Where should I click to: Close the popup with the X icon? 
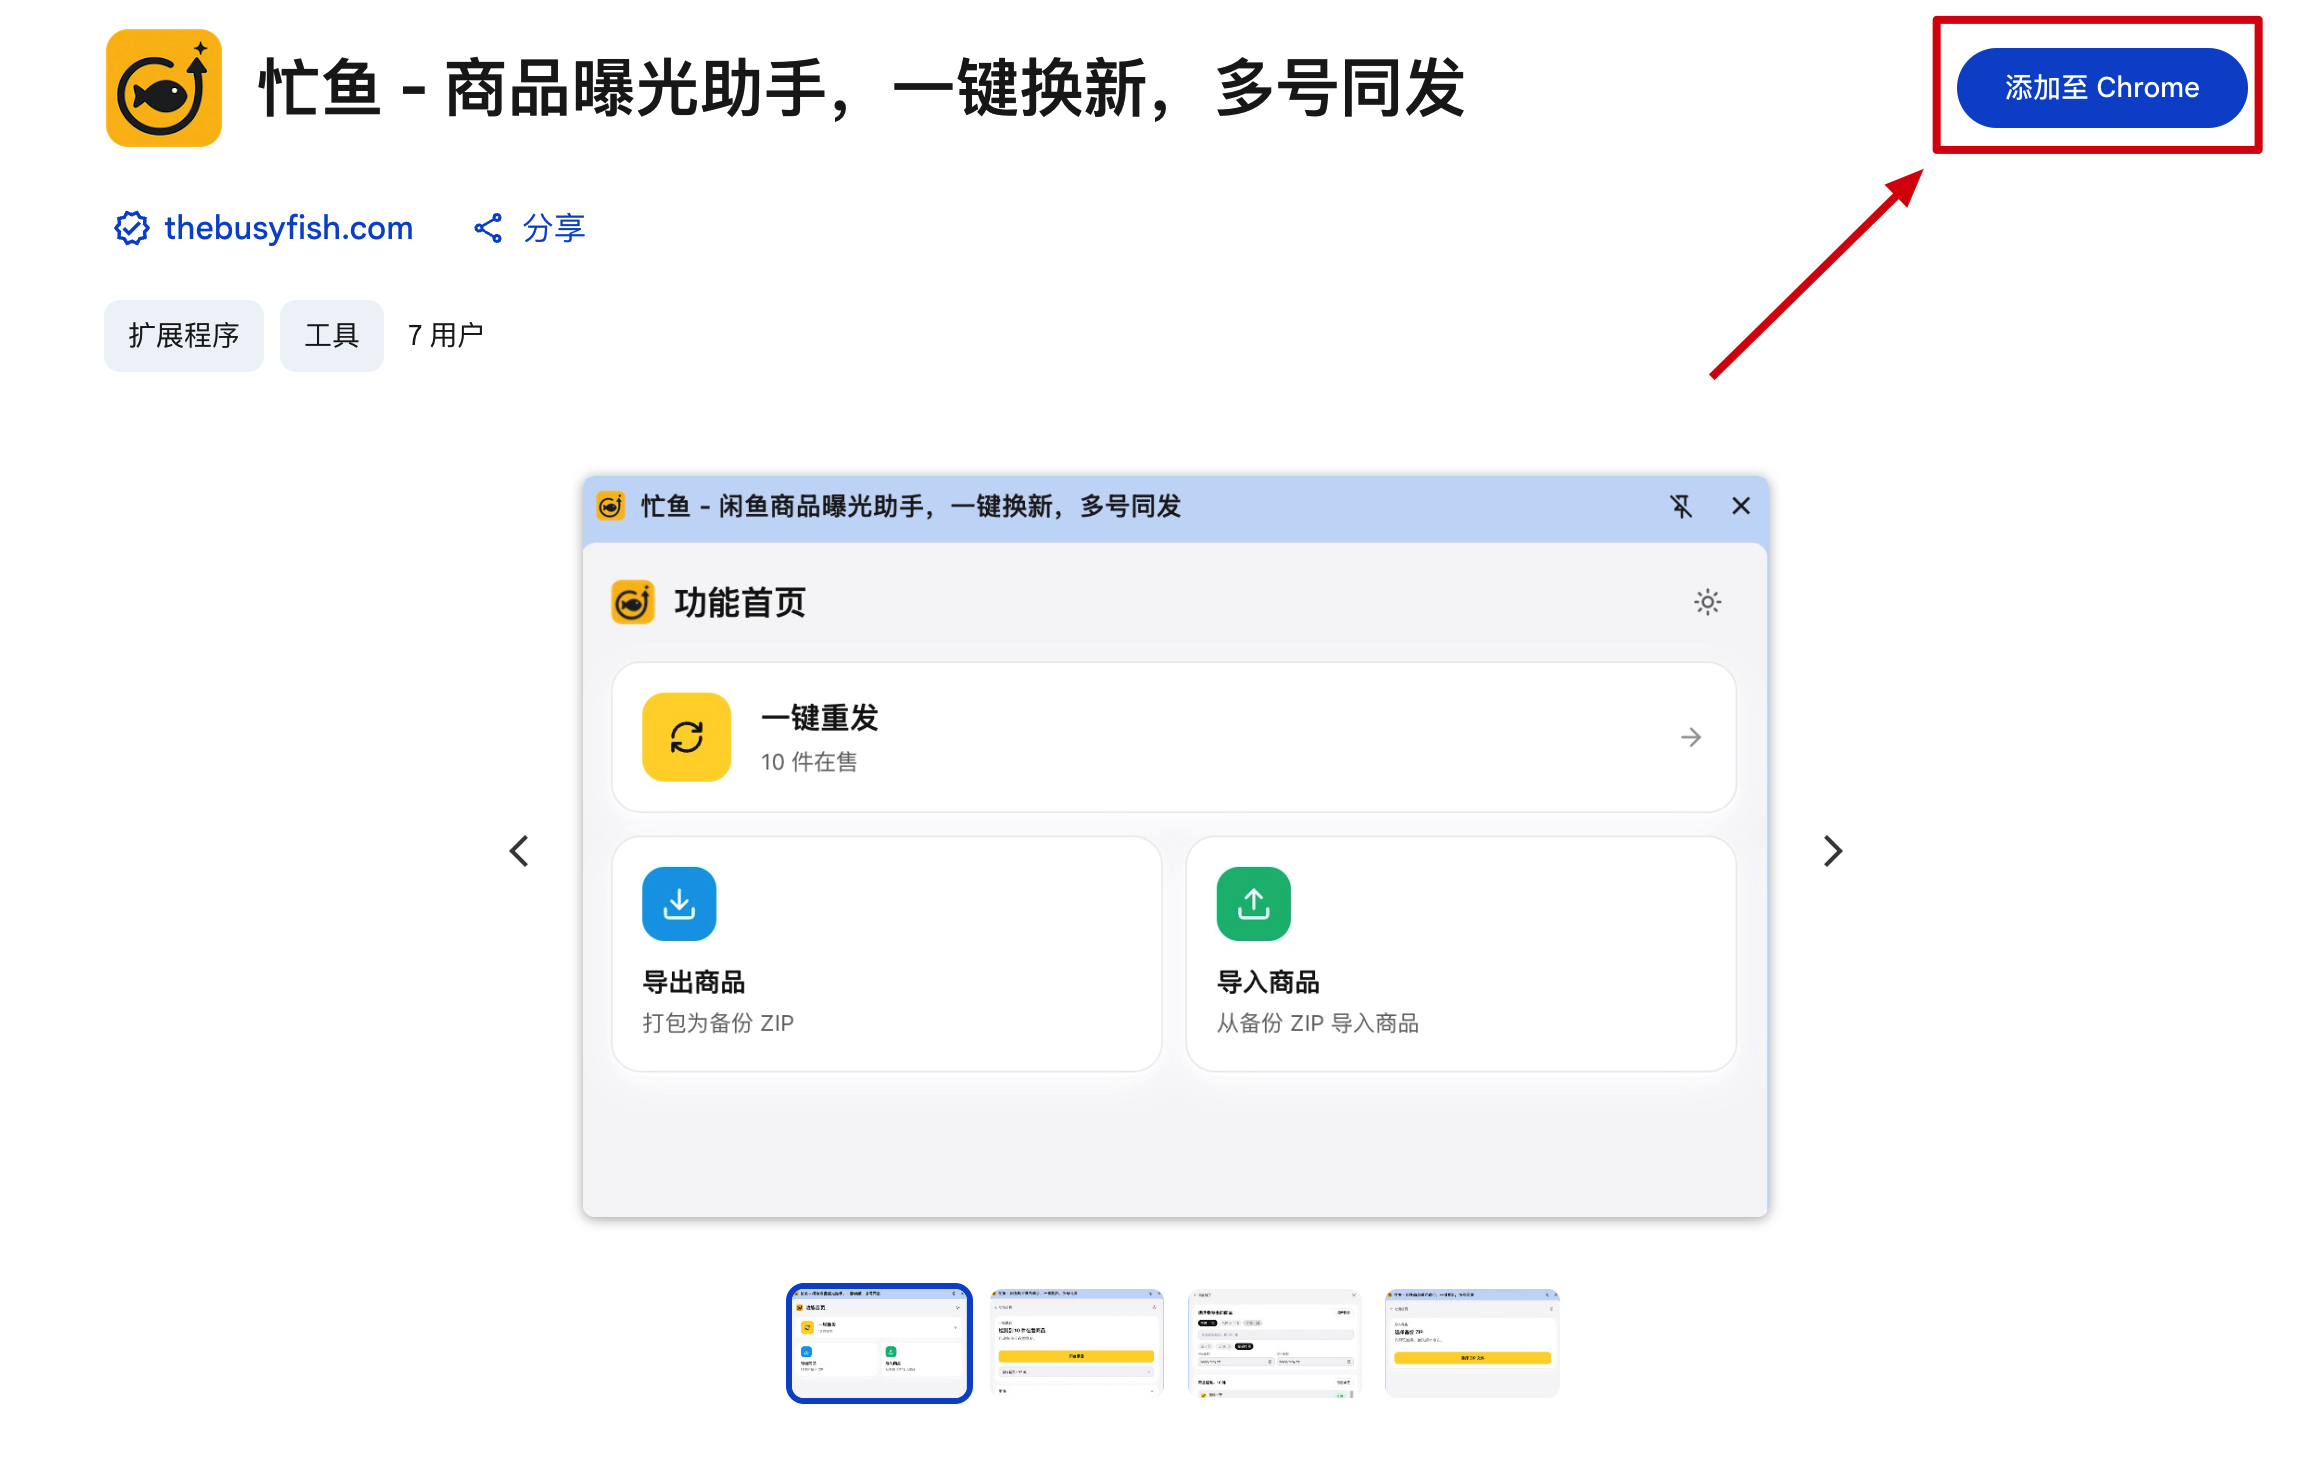coord(1741,506)
